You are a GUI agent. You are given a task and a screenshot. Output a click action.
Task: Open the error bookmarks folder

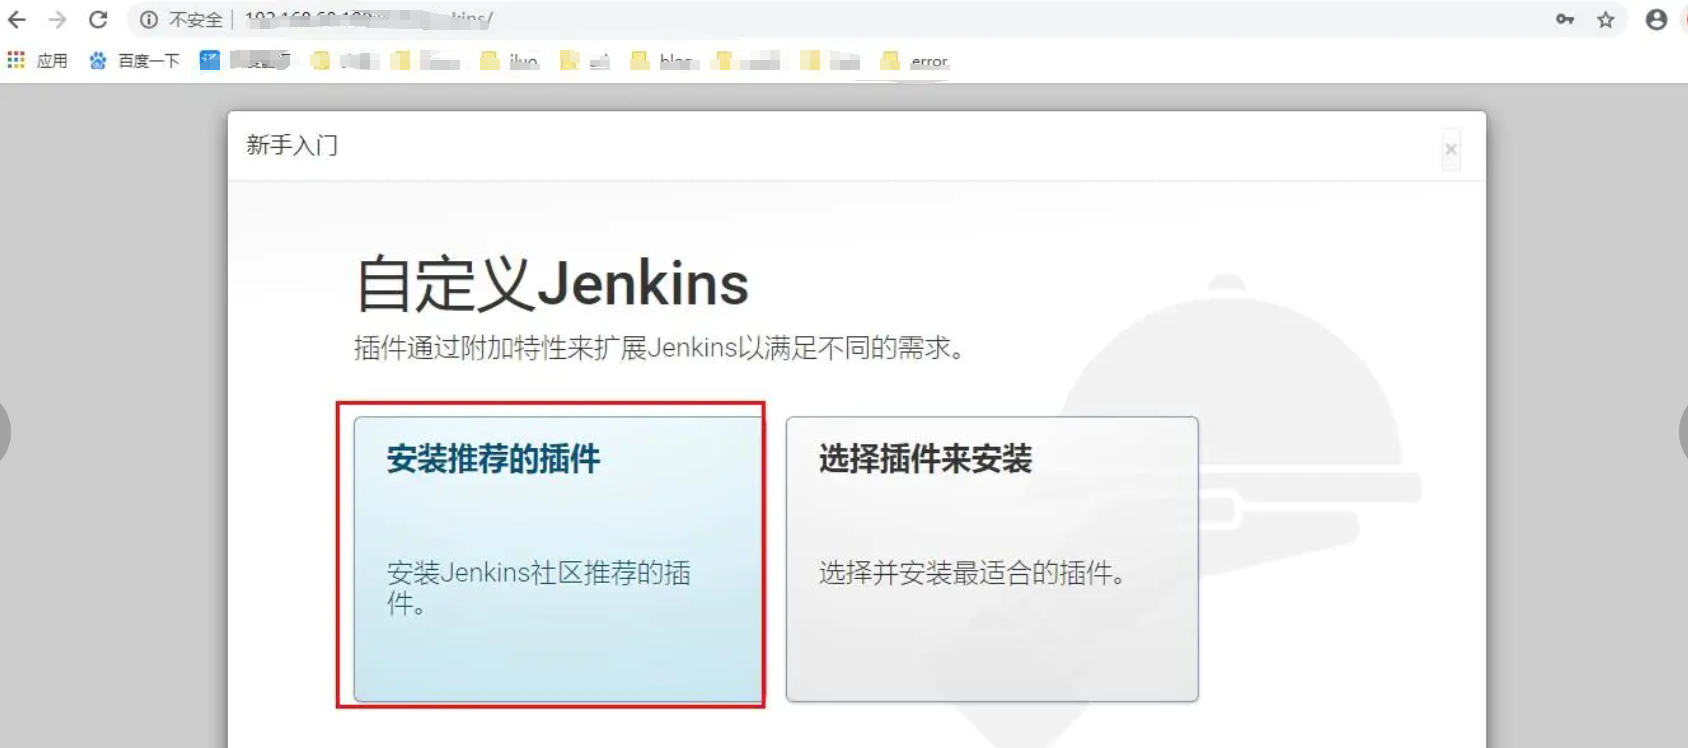click(x=914, y=61)
